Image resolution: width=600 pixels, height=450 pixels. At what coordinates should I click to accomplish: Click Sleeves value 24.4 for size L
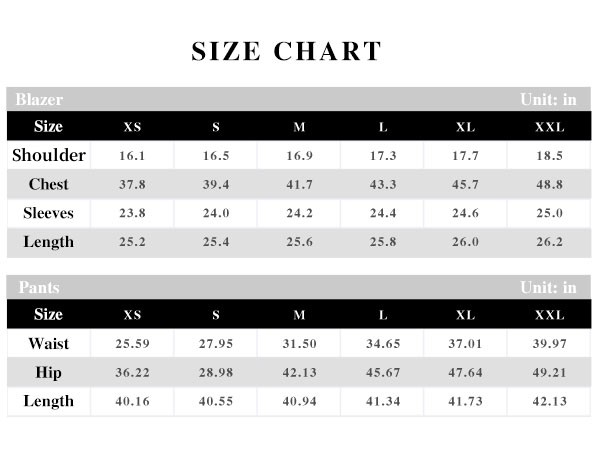coord(383,213)
